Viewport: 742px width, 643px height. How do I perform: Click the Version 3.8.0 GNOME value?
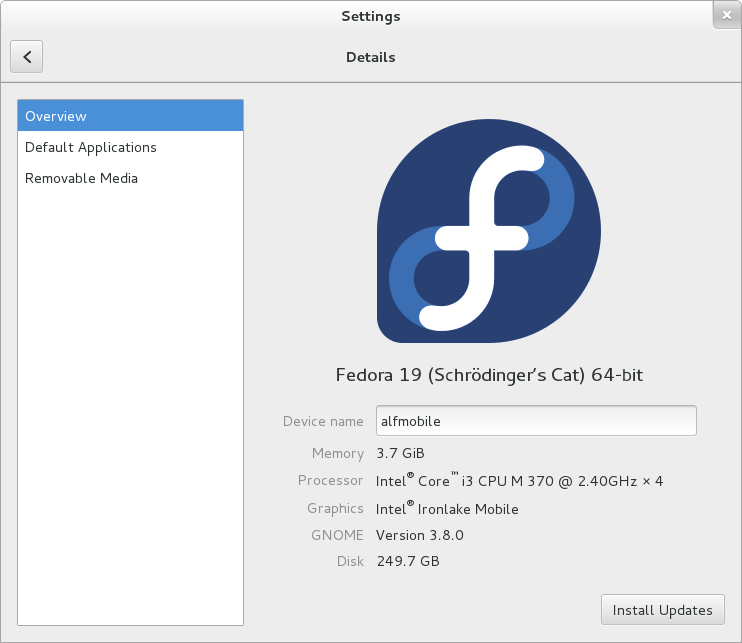[420, 535]
